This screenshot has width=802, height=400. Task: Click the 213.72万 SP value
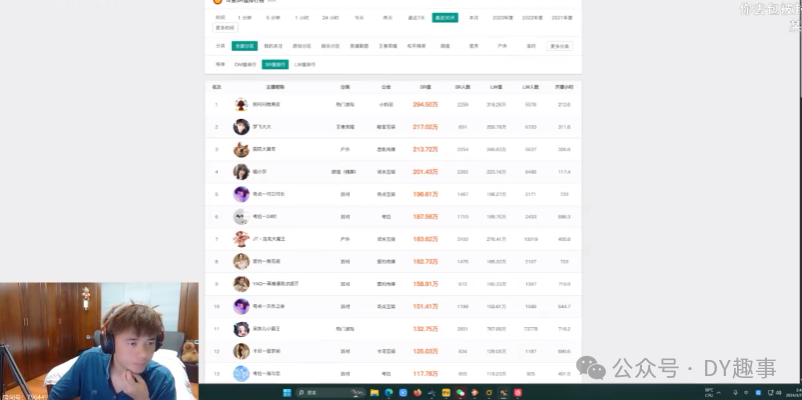(426, 149)
